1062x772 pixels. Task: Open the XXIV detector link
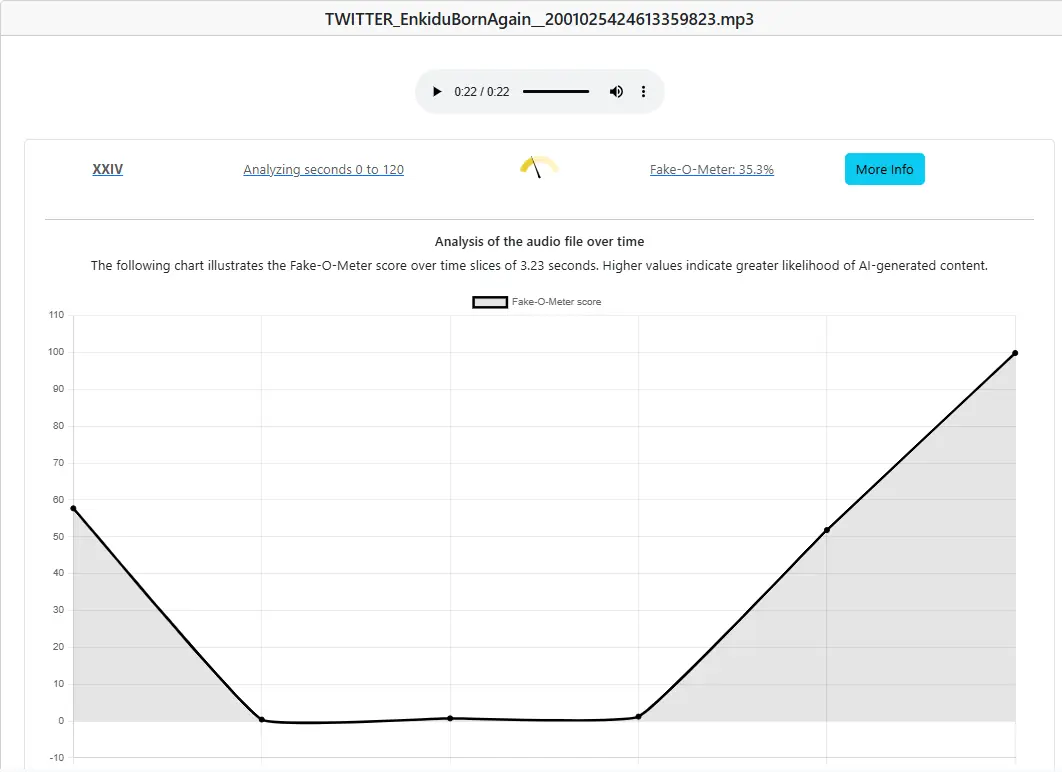click(108, 170)
